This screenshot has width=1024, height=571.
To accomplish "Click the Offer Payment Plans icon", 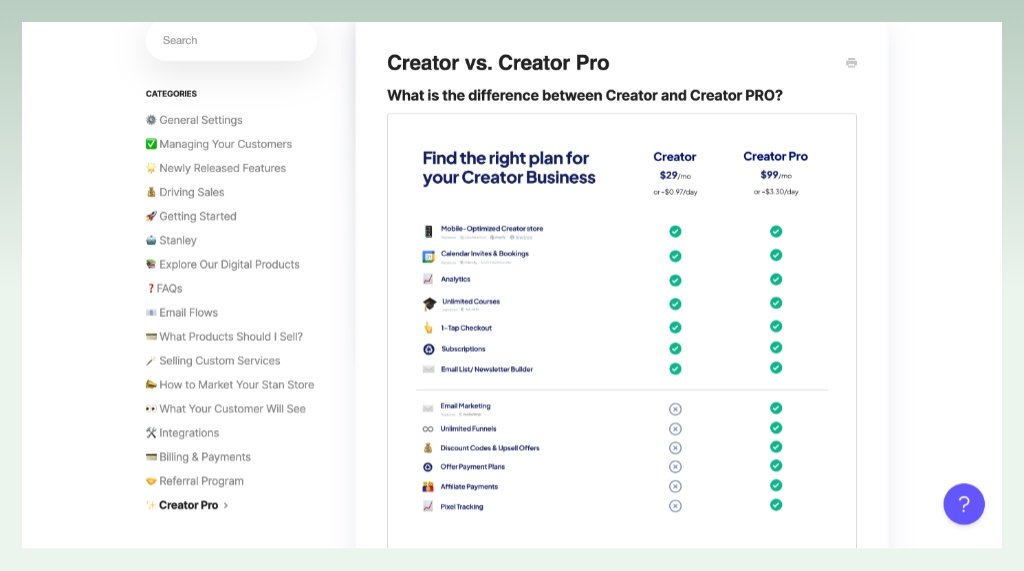I will point(428,467).
